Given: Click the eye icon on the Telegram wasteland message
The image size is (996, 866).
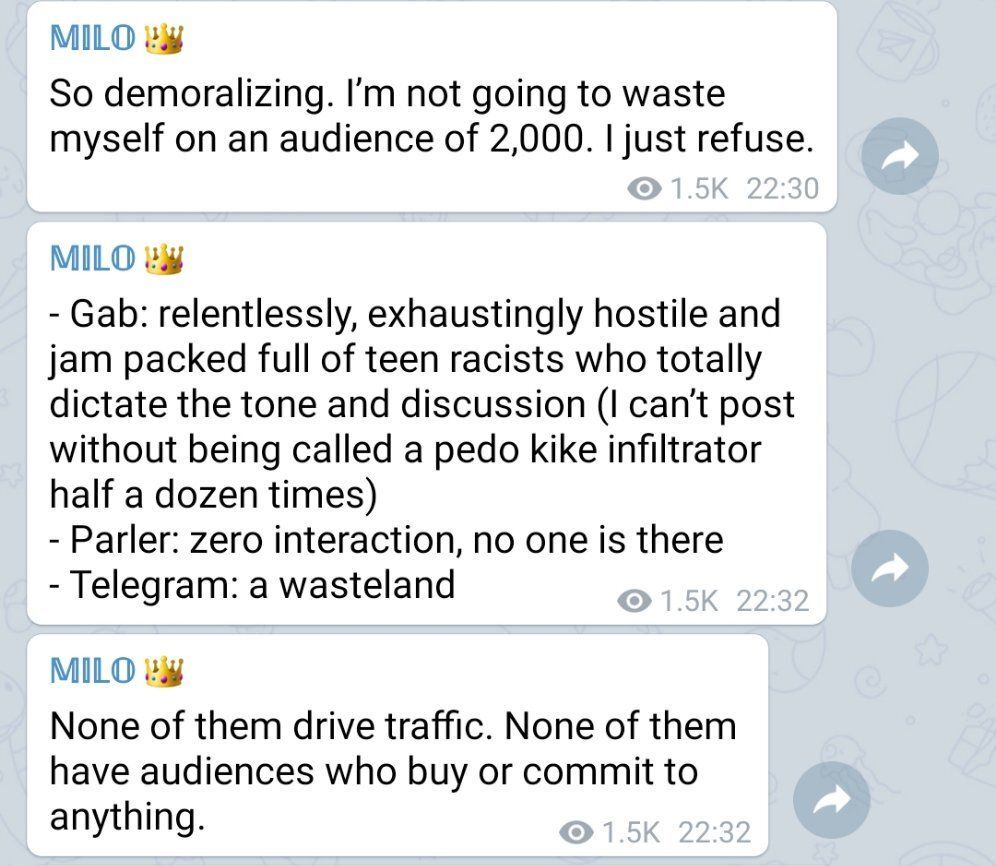Looking at the screenshot, I should pyautogui.click(x=634, y=600).
